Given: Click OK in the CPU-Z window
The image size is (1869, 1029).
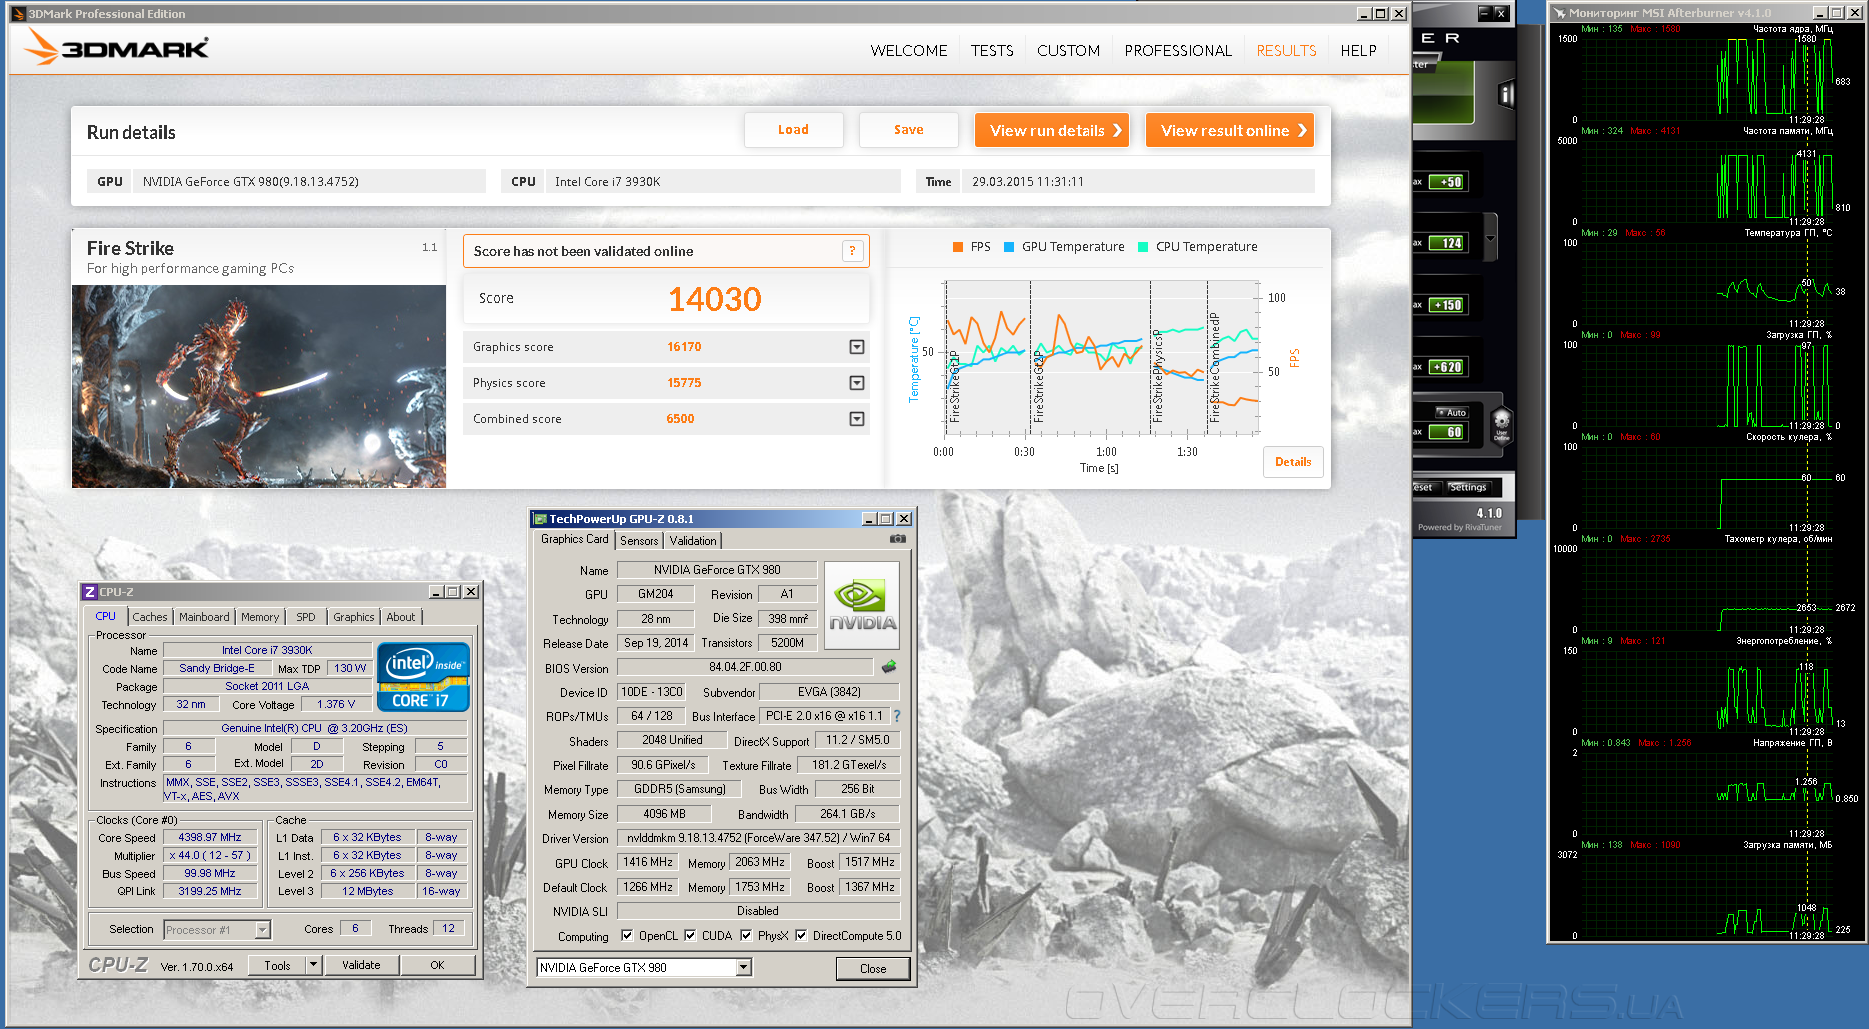Looking at the screenshot, I should click(x=437, y=965).
